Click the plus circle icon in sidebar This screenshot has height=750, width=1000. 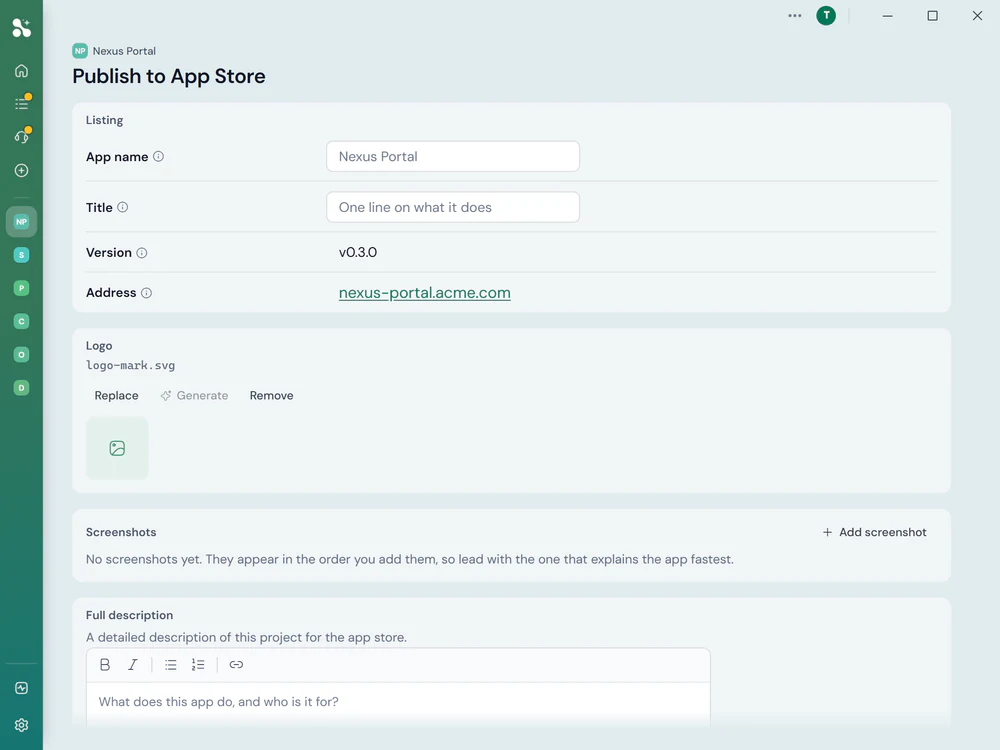[21, 170]
